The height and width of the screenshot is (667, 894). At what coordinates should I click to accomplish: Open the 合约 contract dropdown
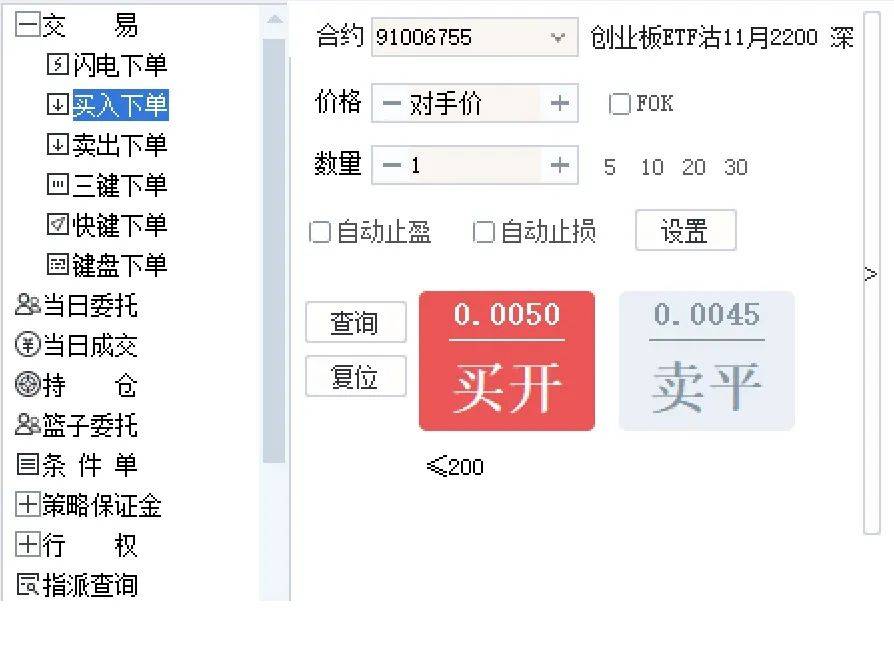(558, 37)
